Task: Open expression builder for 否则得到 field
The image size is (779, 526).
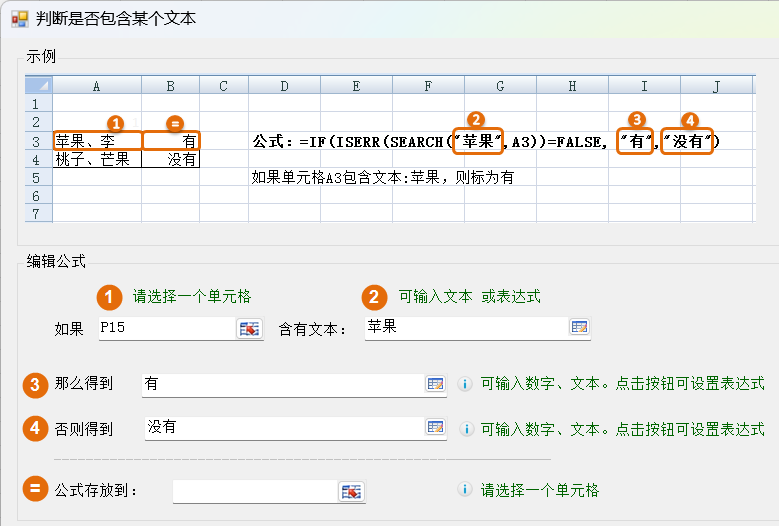Action: (435, 427)
